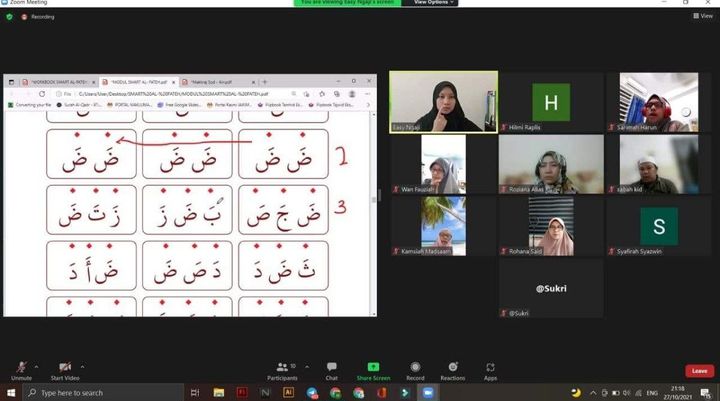Open the View layout menu
Viewport: 720px width, 401px height.
(x=705, y=16)
